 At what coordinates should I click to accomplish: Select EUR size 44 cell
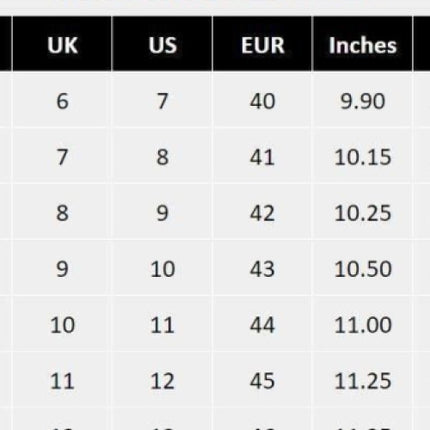coord(262,325)
